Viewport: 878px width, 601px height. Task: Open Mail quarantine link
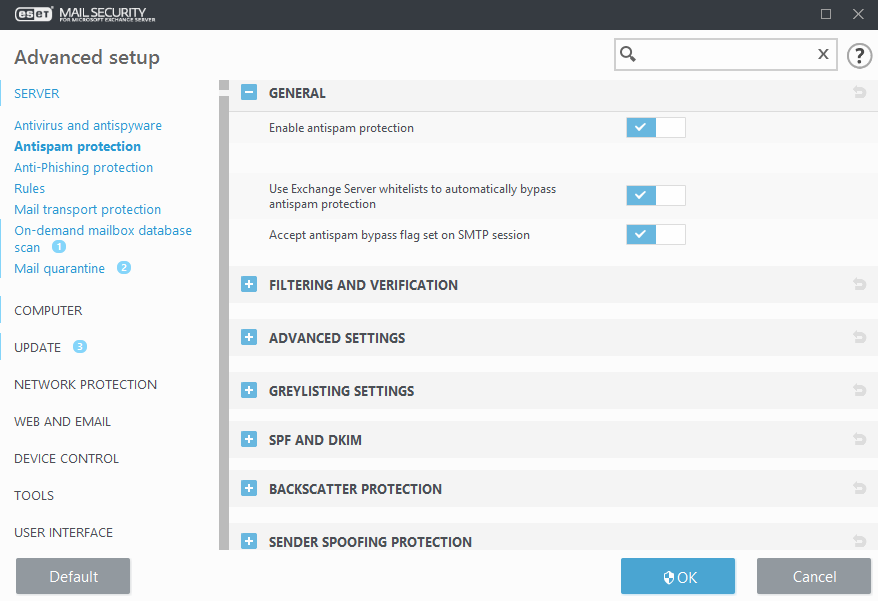click(x=59, y=268)
